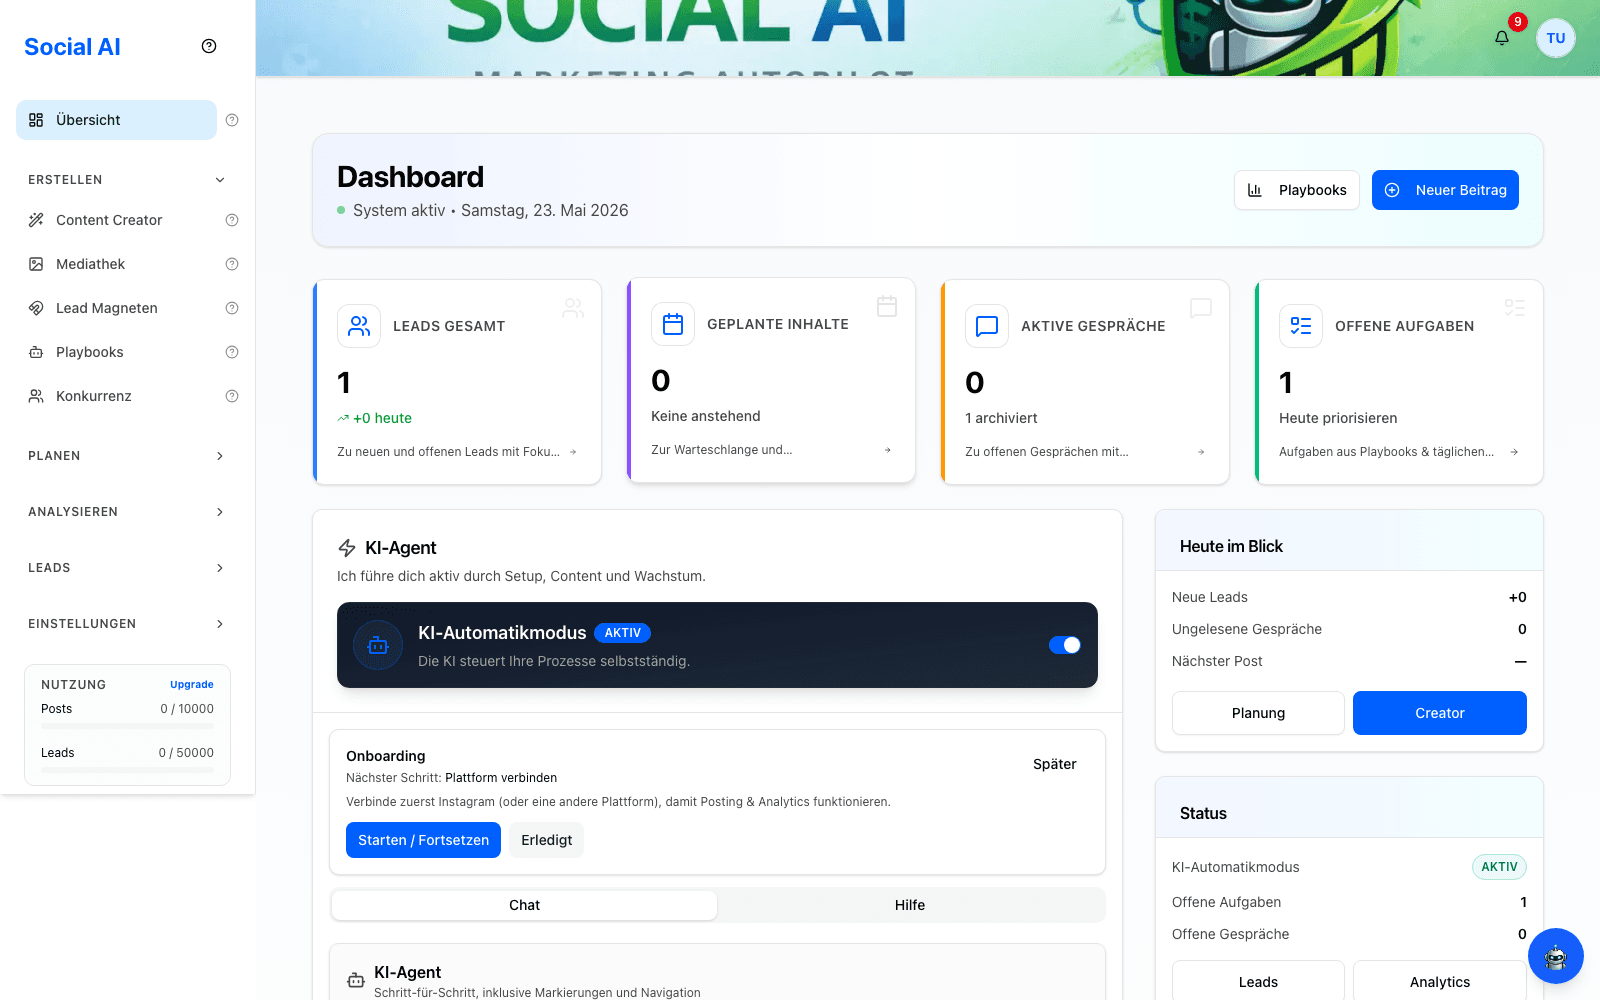Click the Posts usage progress bar
The image size is (1600, 1000).
[127, 726]
